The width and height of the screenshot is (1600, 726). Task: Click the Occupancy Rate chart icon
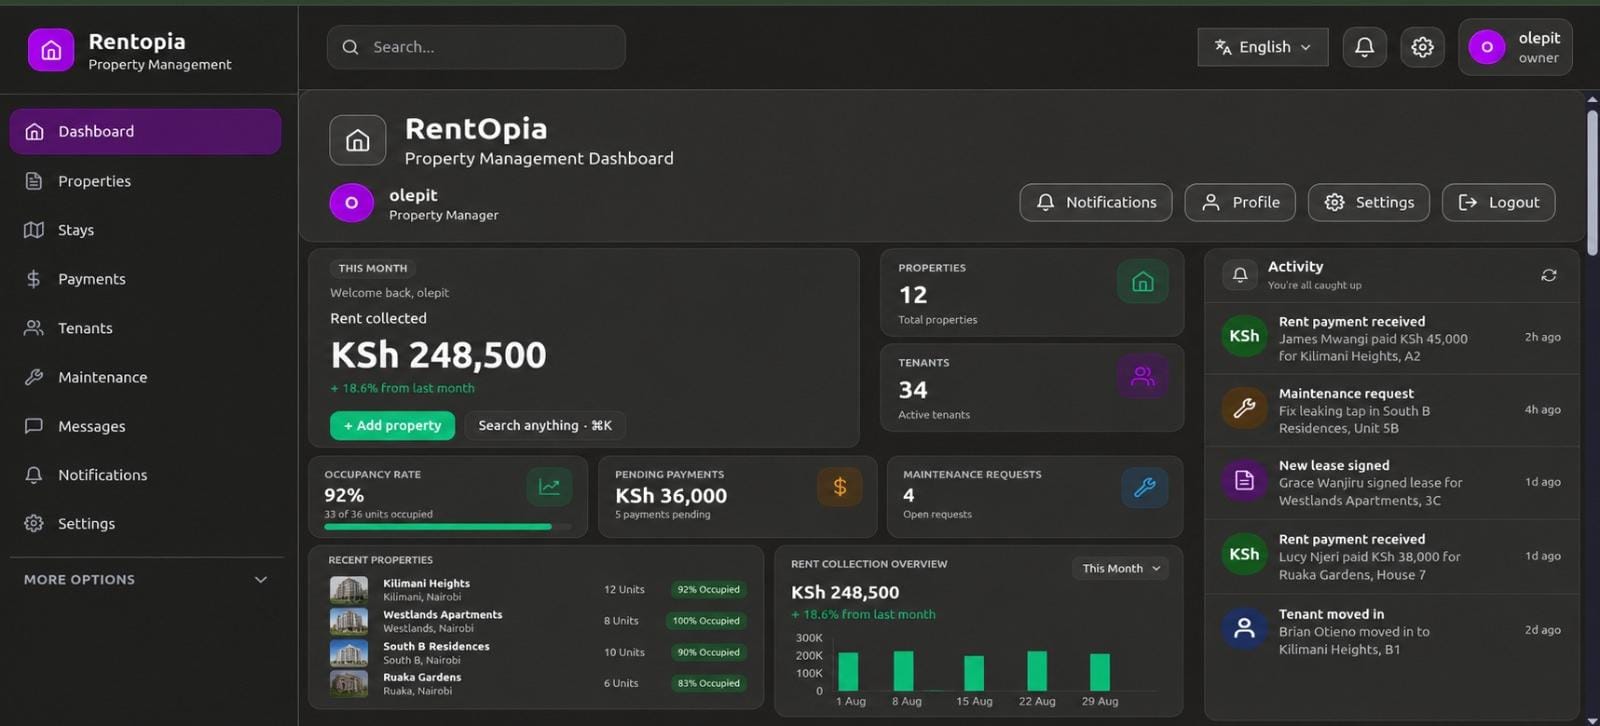549,487
